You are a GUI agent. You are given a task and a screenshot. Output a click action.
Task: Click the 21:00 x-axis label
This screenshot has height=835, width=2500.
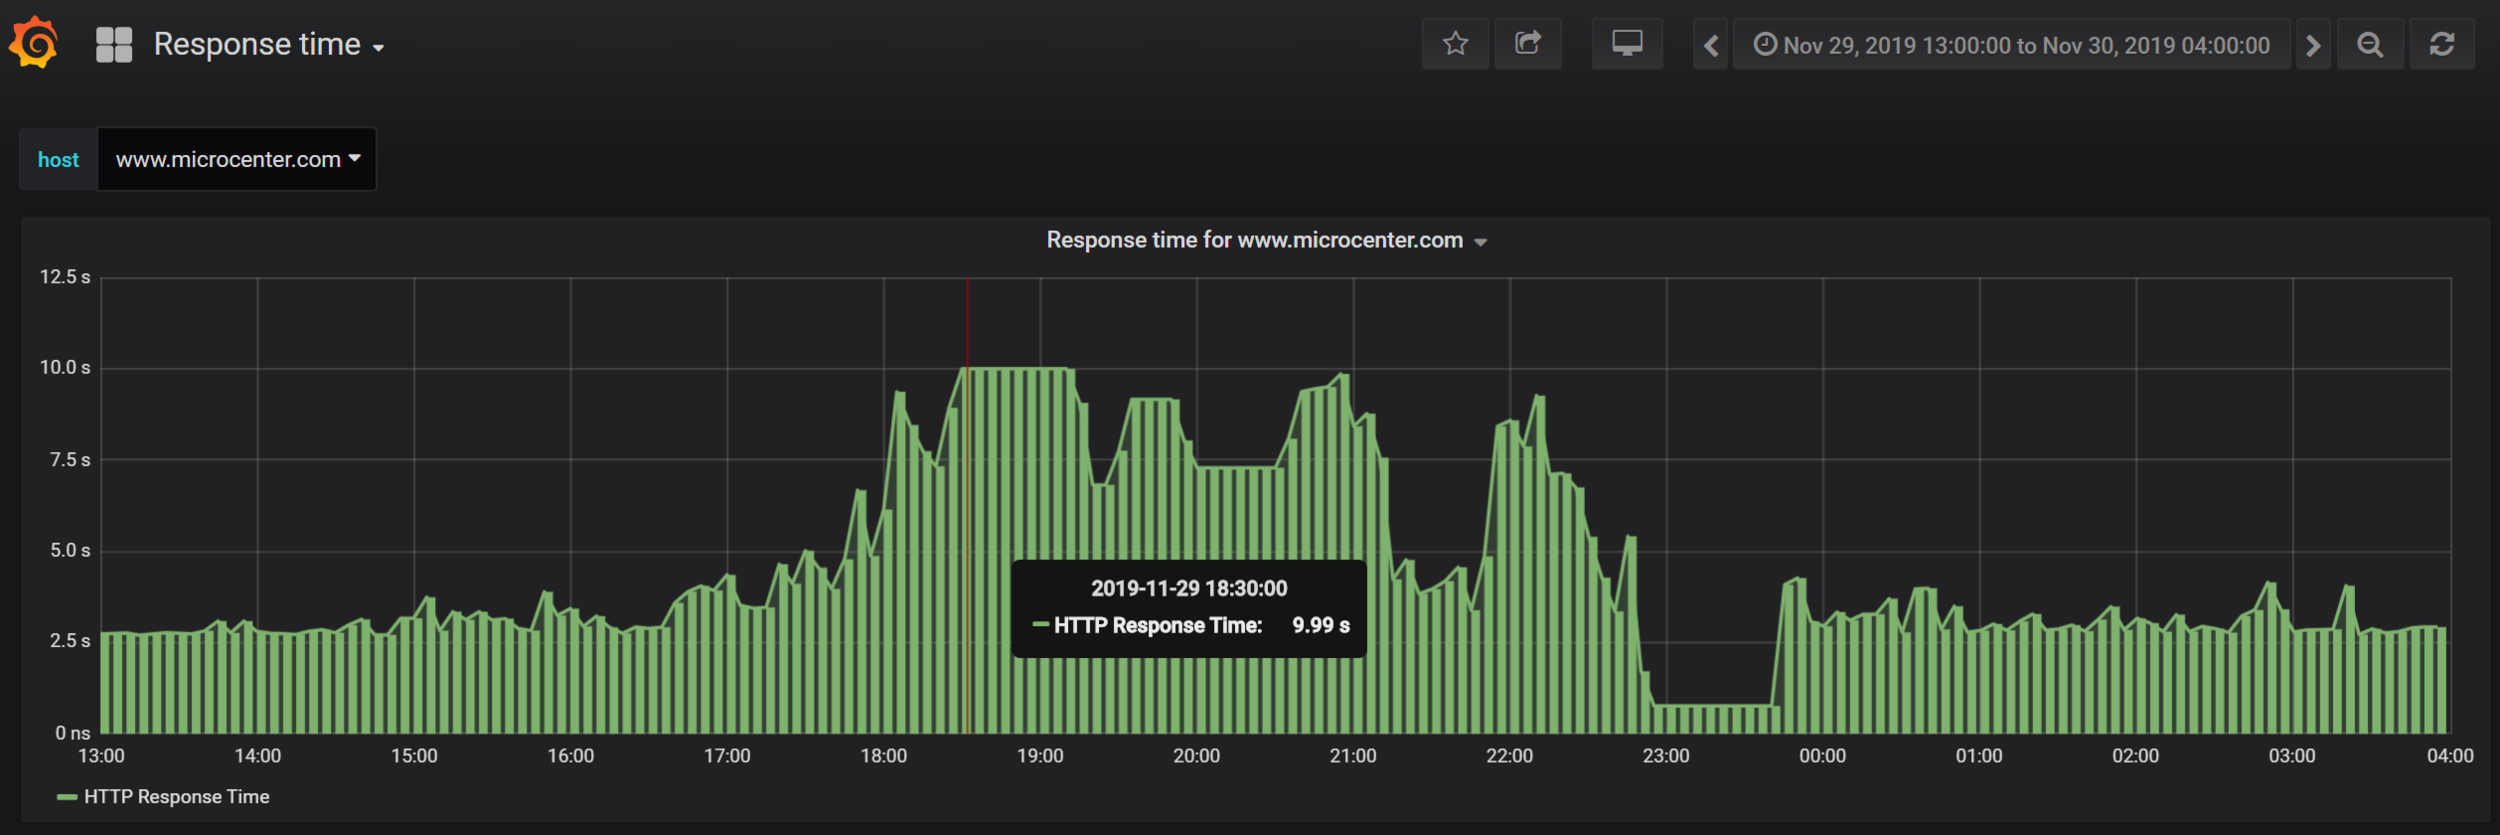pyautogui.click(x=1353, y=756)
